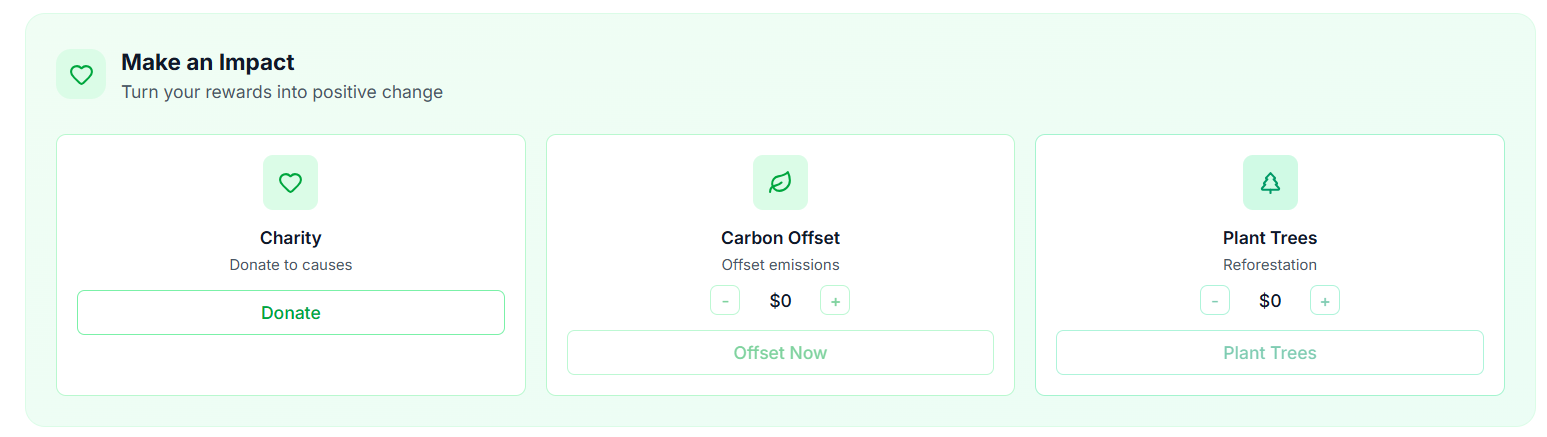Screen dimensions: 1547x437
Task: Increase the Plant Trees amount with plus
Action: click(1325, 300)
